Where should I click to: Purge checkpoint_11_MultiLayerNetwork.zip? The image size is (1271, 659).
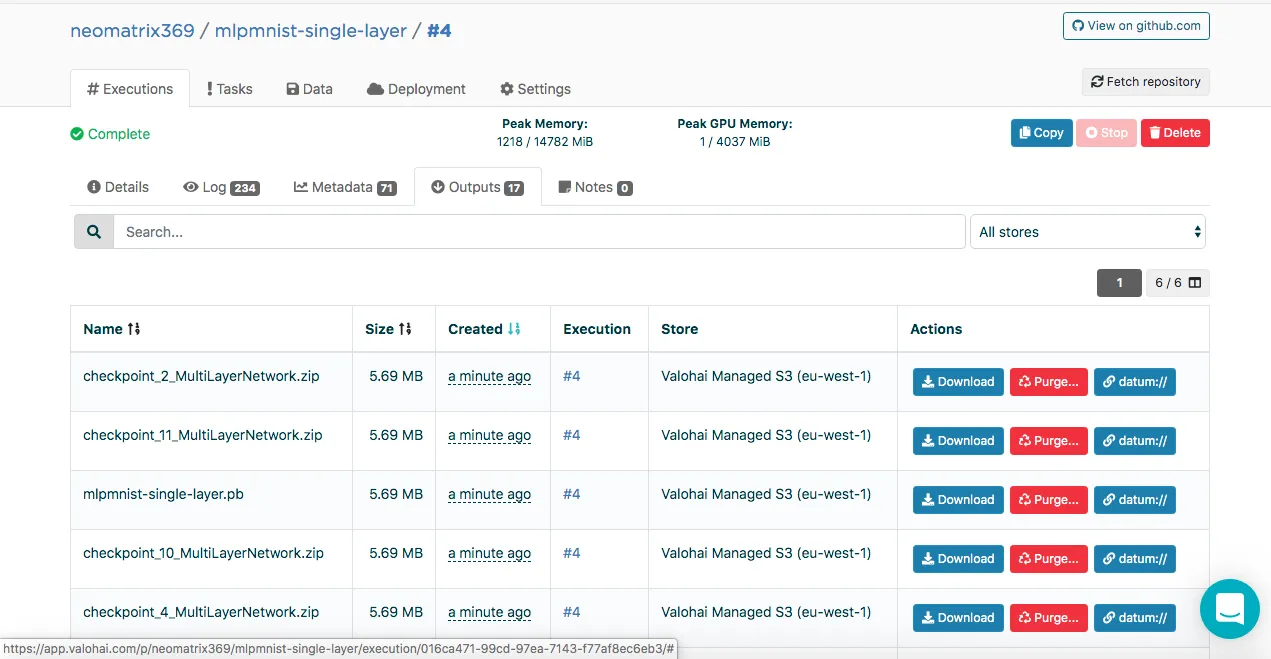coord(1049,441)
